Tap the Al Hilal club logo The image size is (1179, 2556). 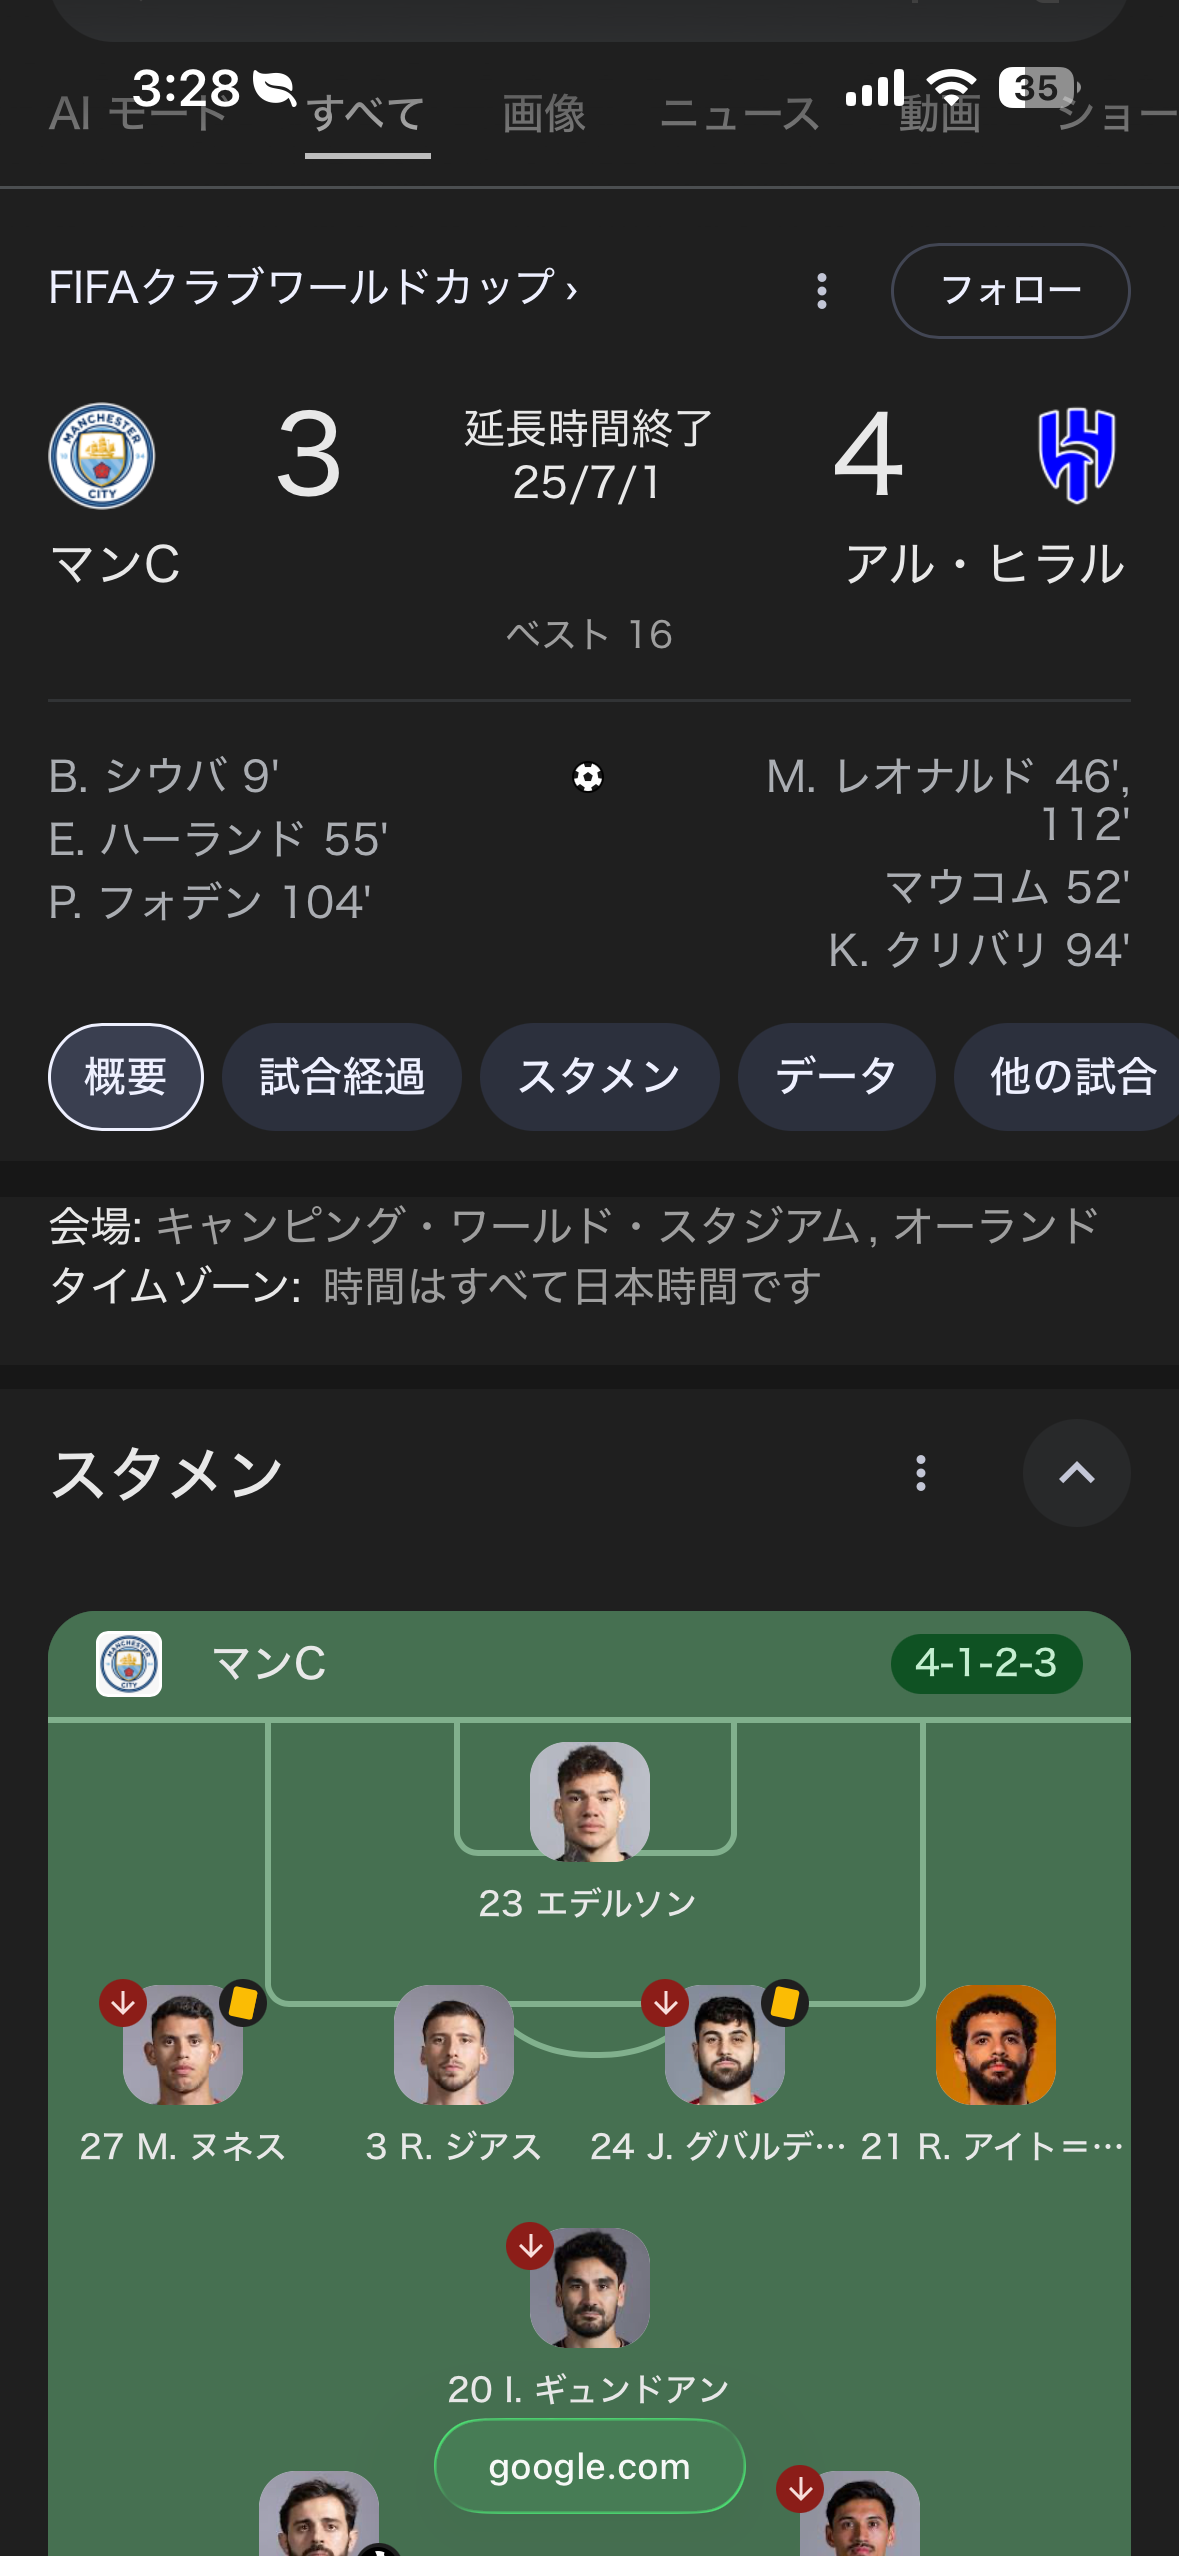[x=1077, y=456]
